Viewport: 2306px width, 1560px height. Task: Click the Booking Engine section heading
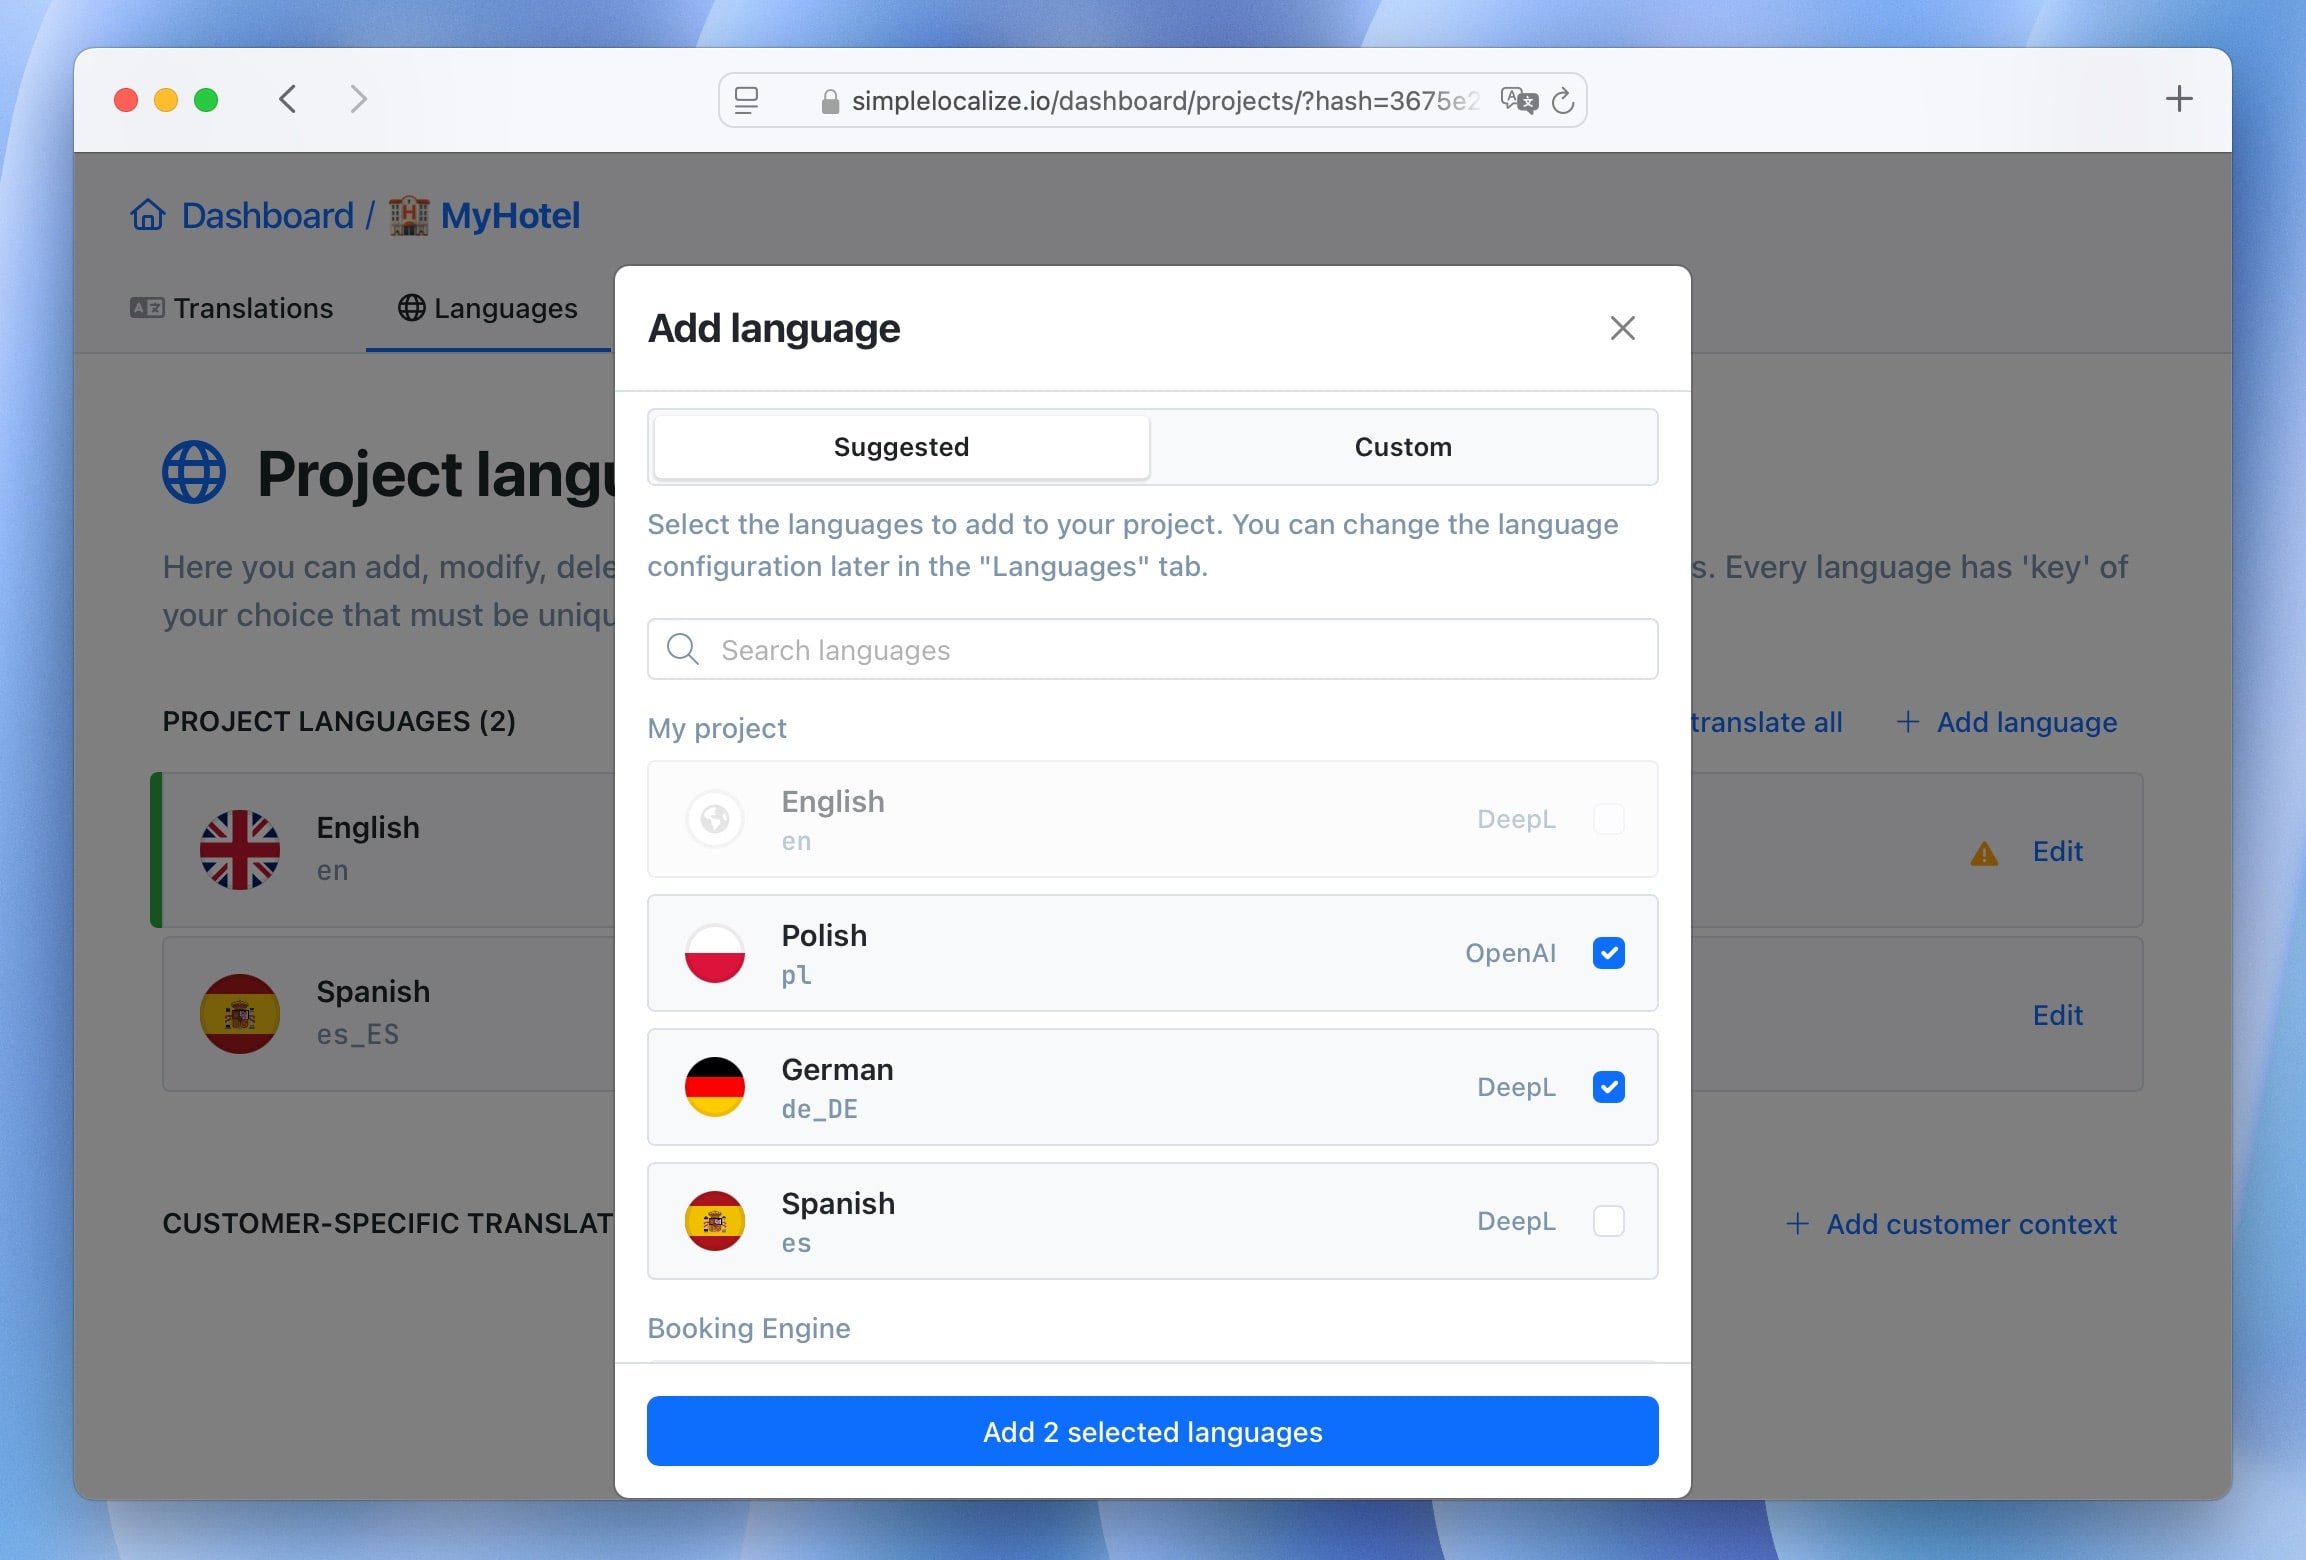click(x=749, y=1328)
